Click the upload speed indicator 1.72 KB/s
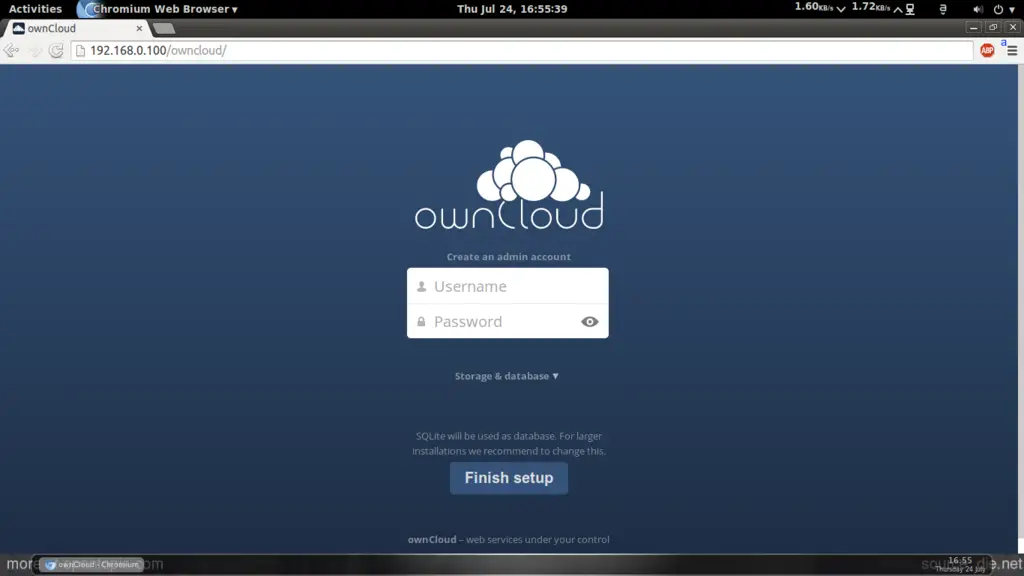Viewport: 1024px width, 576px height. (877, 8)
